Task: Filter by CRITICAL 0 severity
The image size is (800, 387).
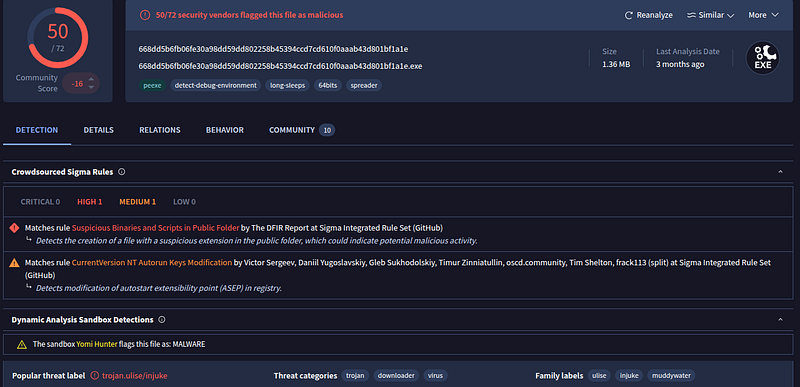Action: click(x=40, y=202)
